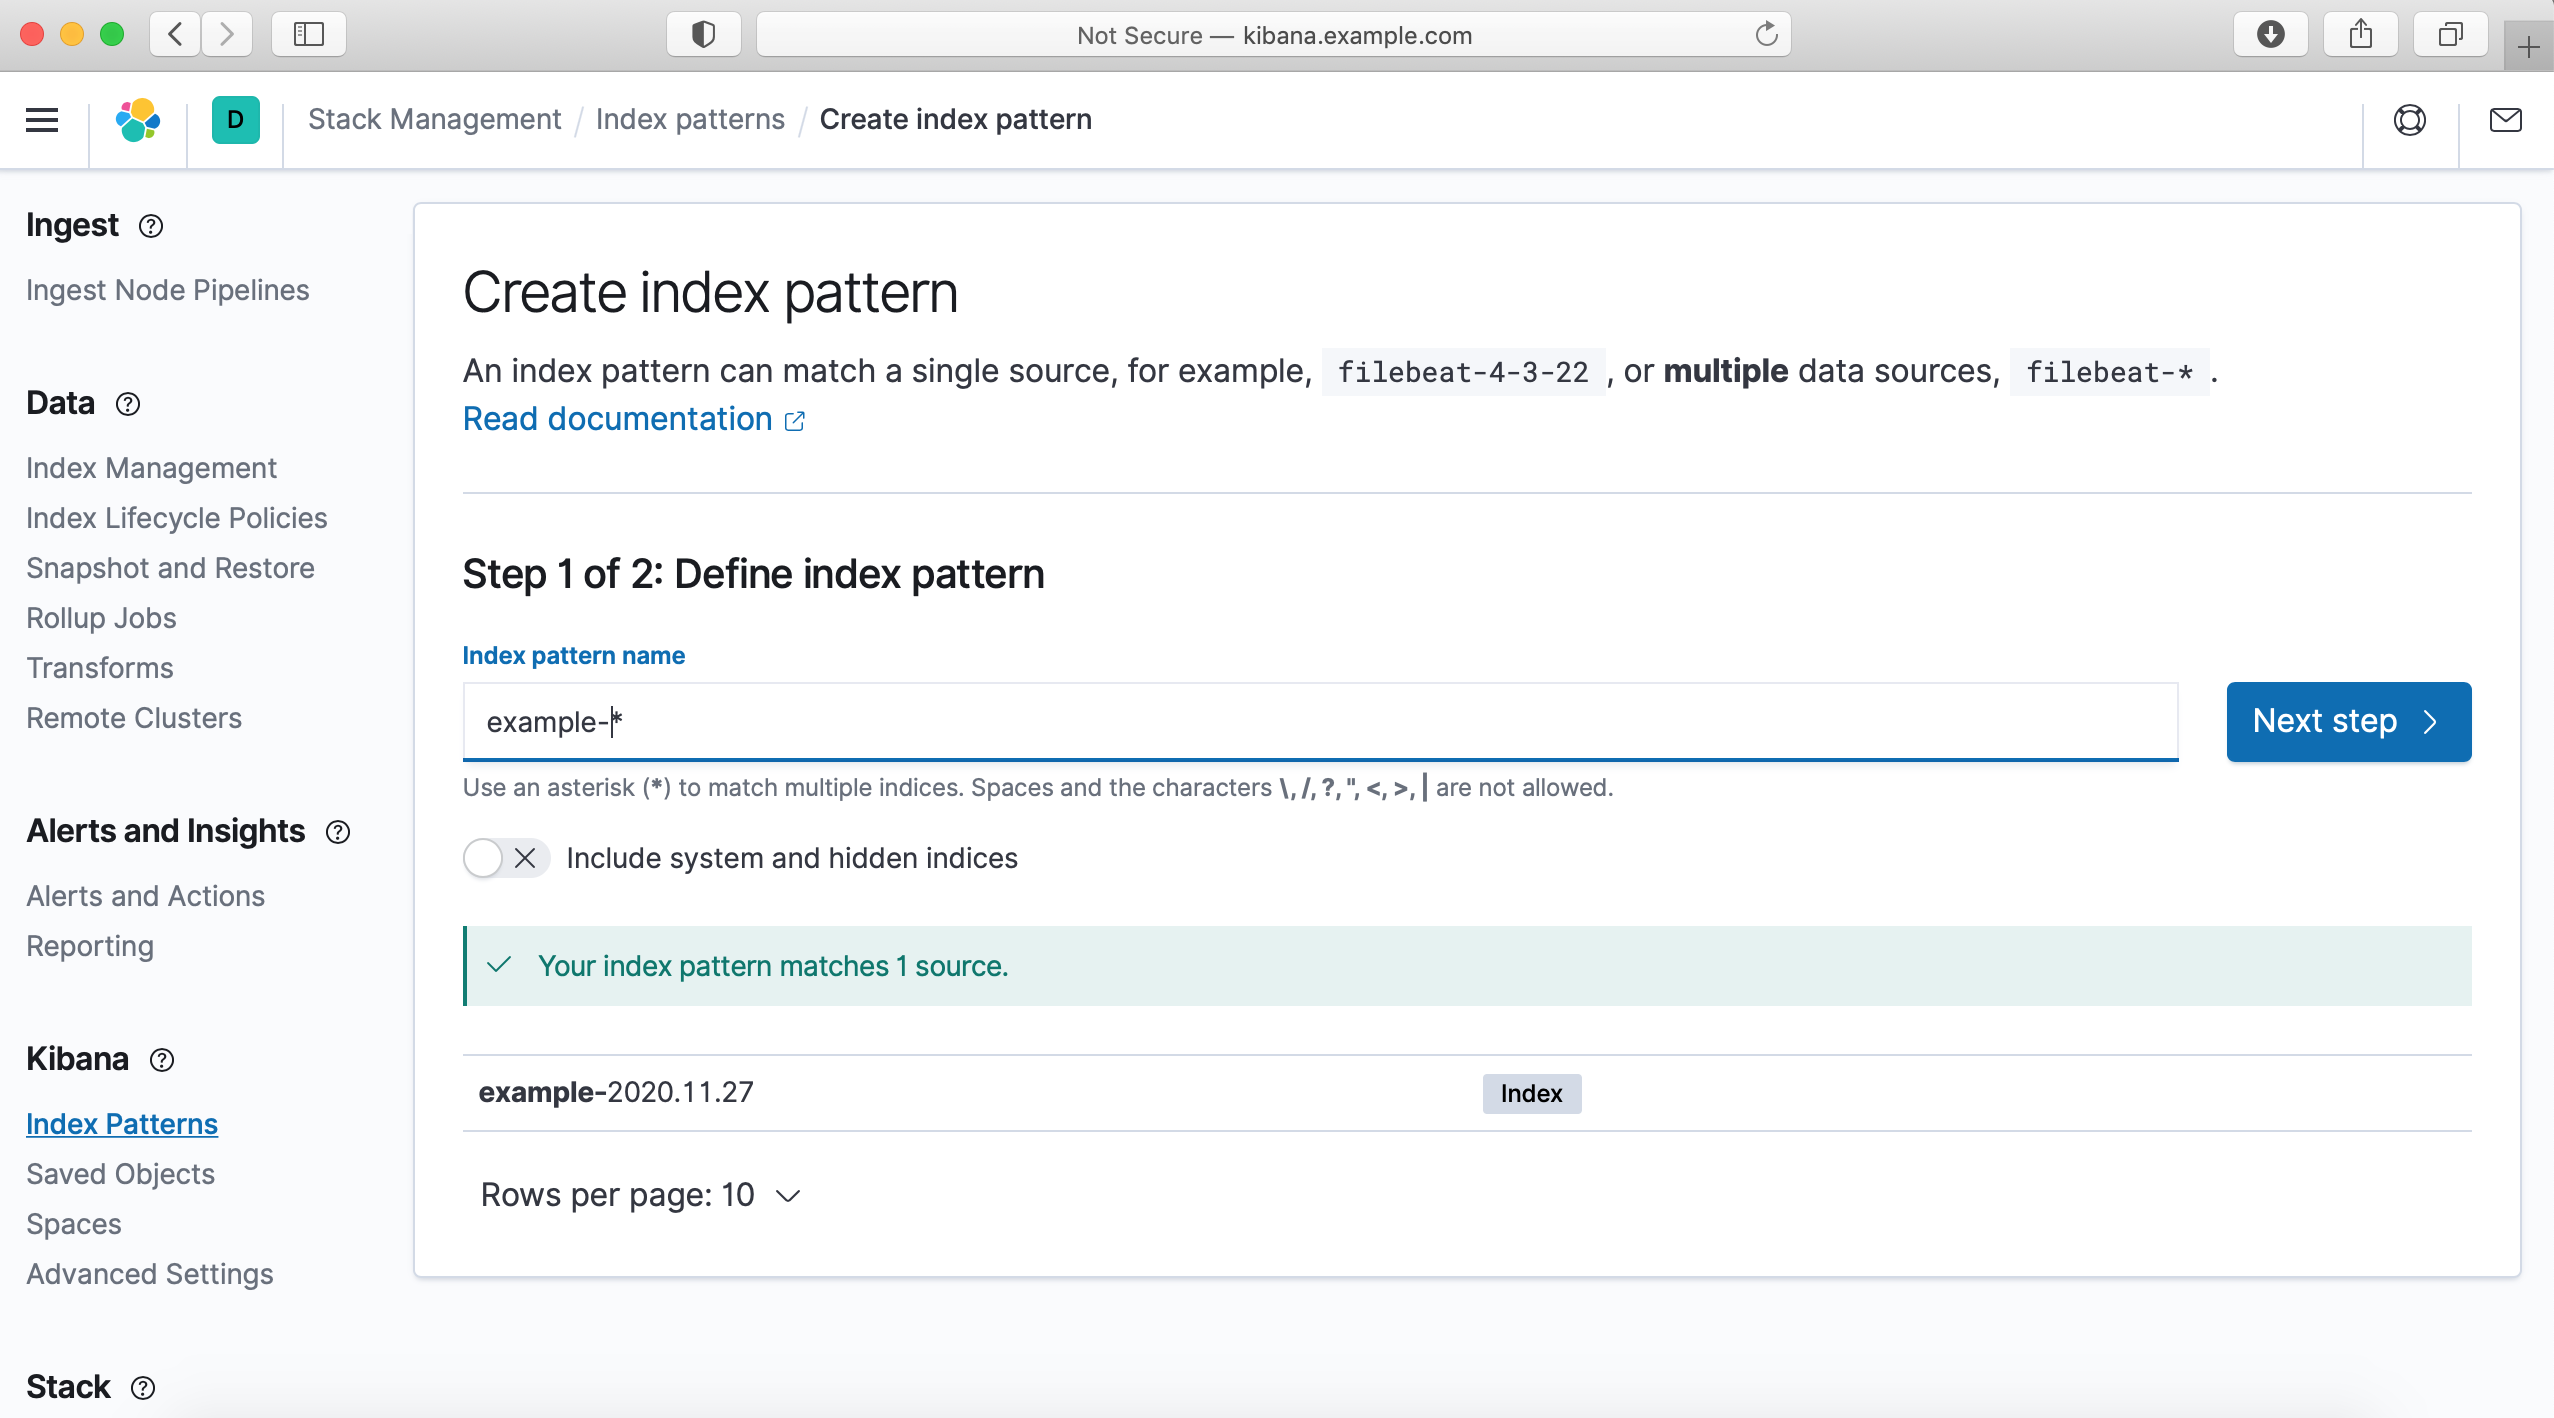Click the Next step button

[x=2348, y=719]
